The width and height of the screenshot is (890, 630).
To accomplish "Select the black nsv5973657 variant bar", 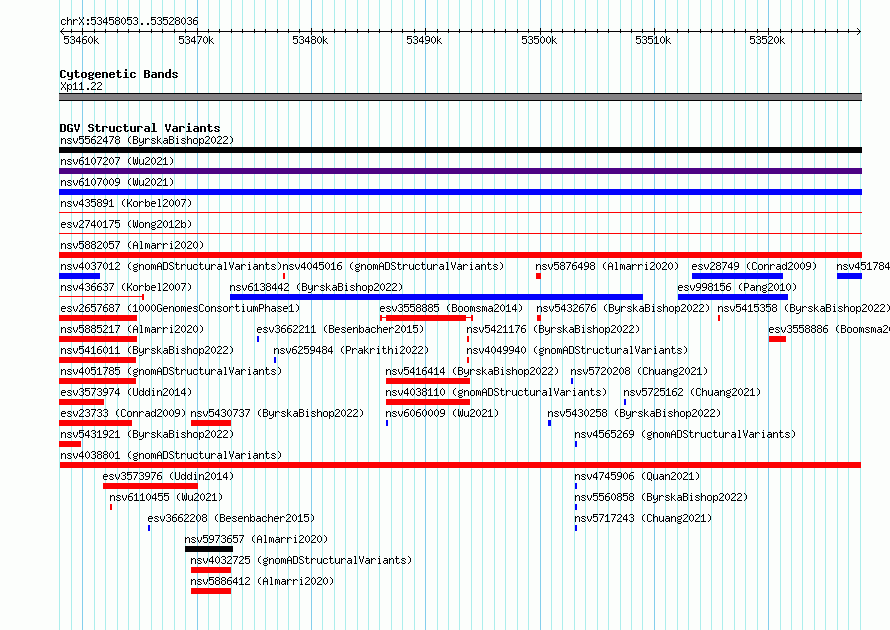I will pyautogui.click(x=209, y=549).
